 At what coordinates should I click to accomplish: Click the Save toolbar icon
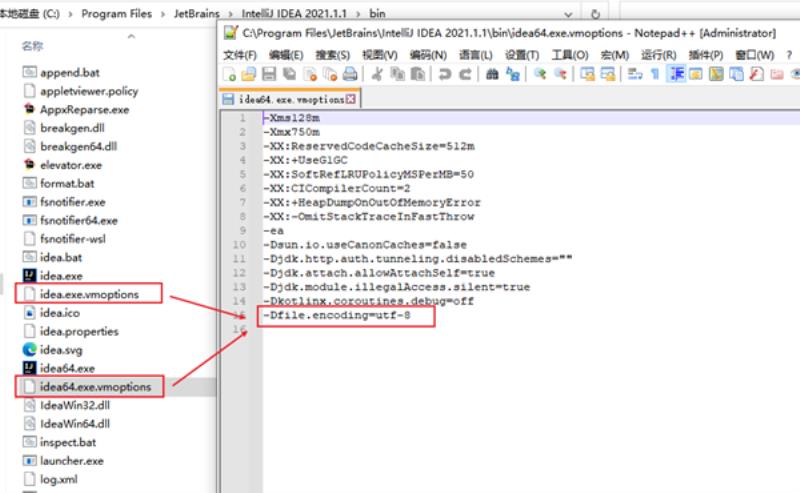269,74
